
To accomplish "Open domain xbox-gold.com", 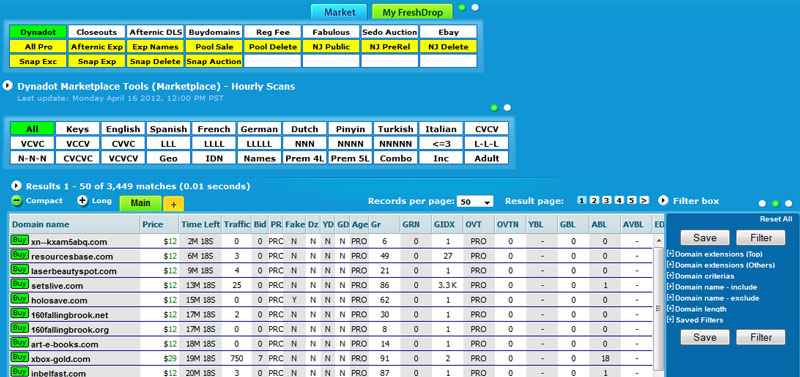I will point(60,359).
